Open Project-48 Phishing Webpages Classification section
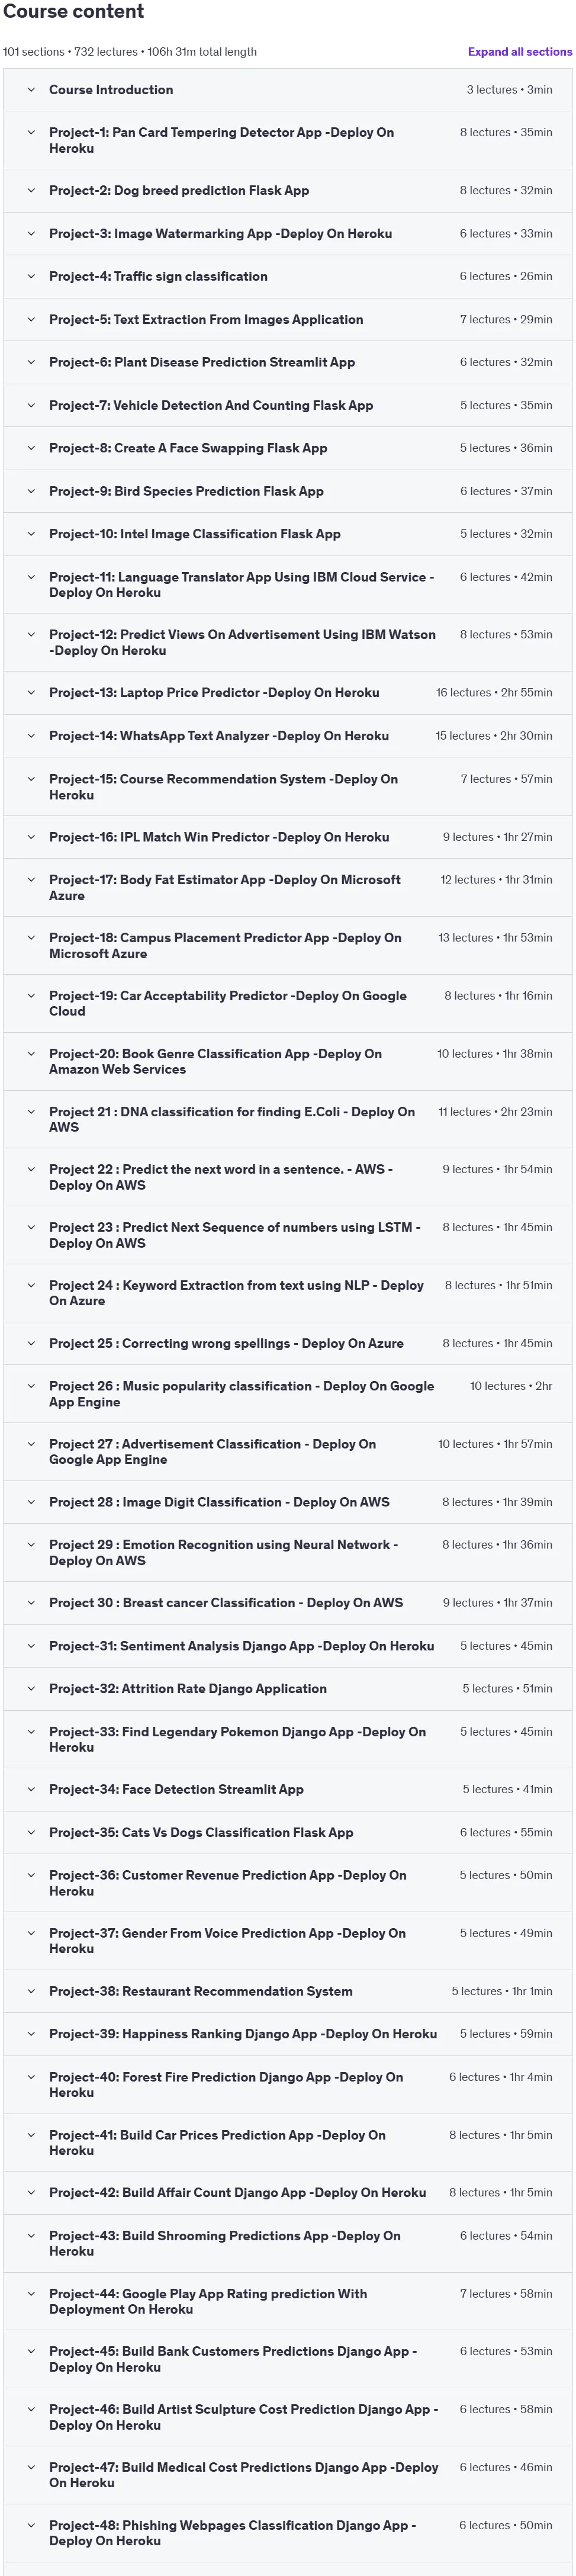 [288, 2533]
